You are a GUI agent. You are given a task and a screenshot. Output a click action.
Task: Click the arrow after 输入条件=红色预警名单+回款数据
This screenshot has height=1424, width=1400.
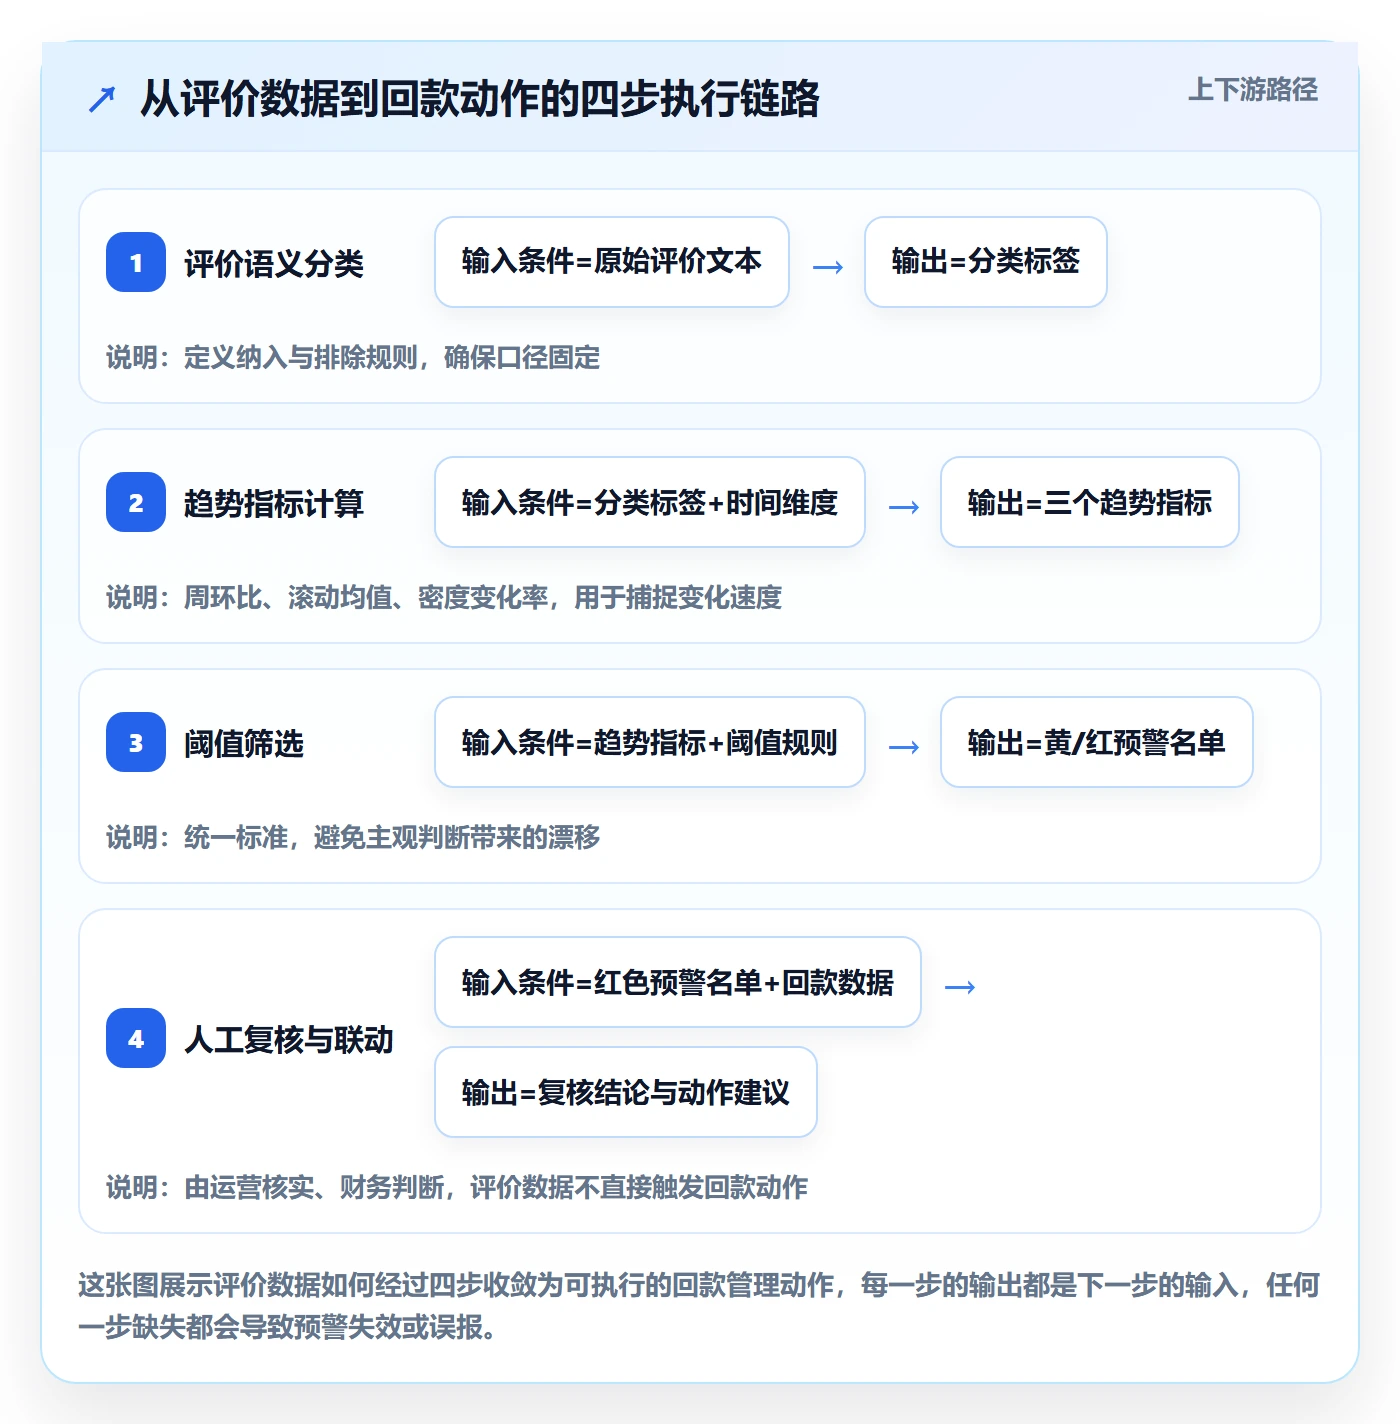pyautogui.click(x=959, y=987)
